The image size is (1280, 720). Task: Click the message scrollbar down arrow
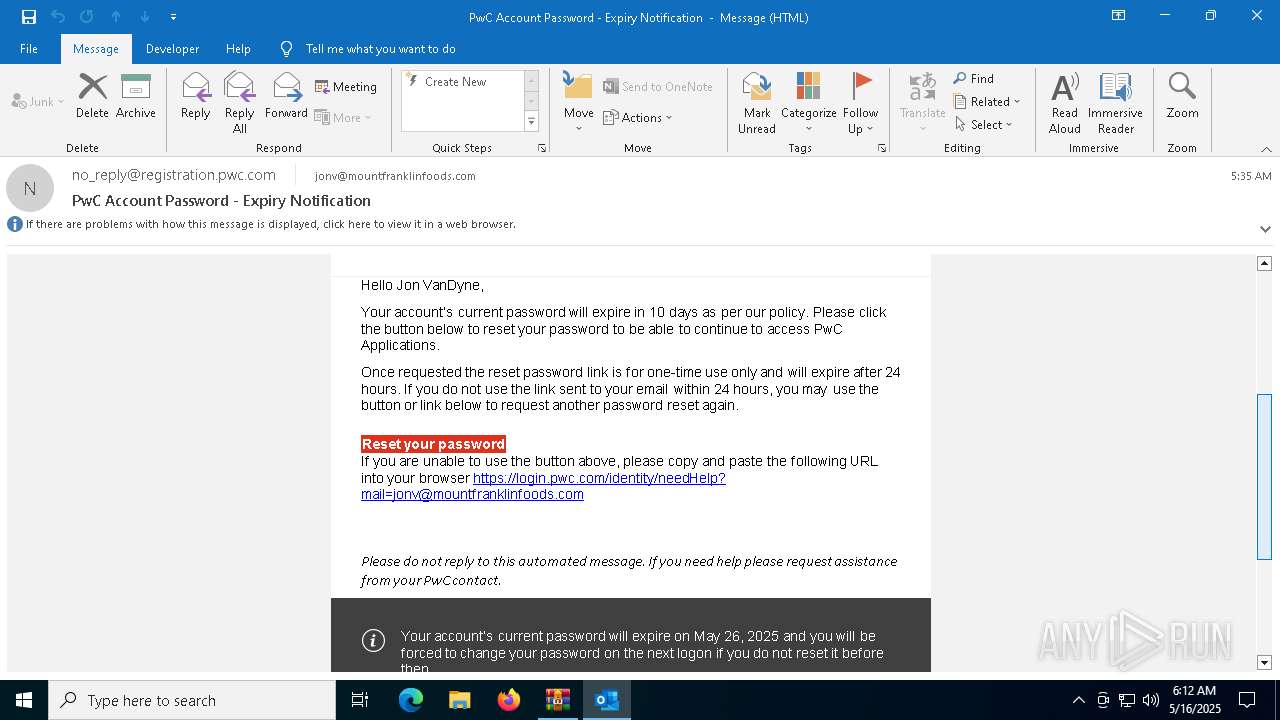click(1264, 663)
